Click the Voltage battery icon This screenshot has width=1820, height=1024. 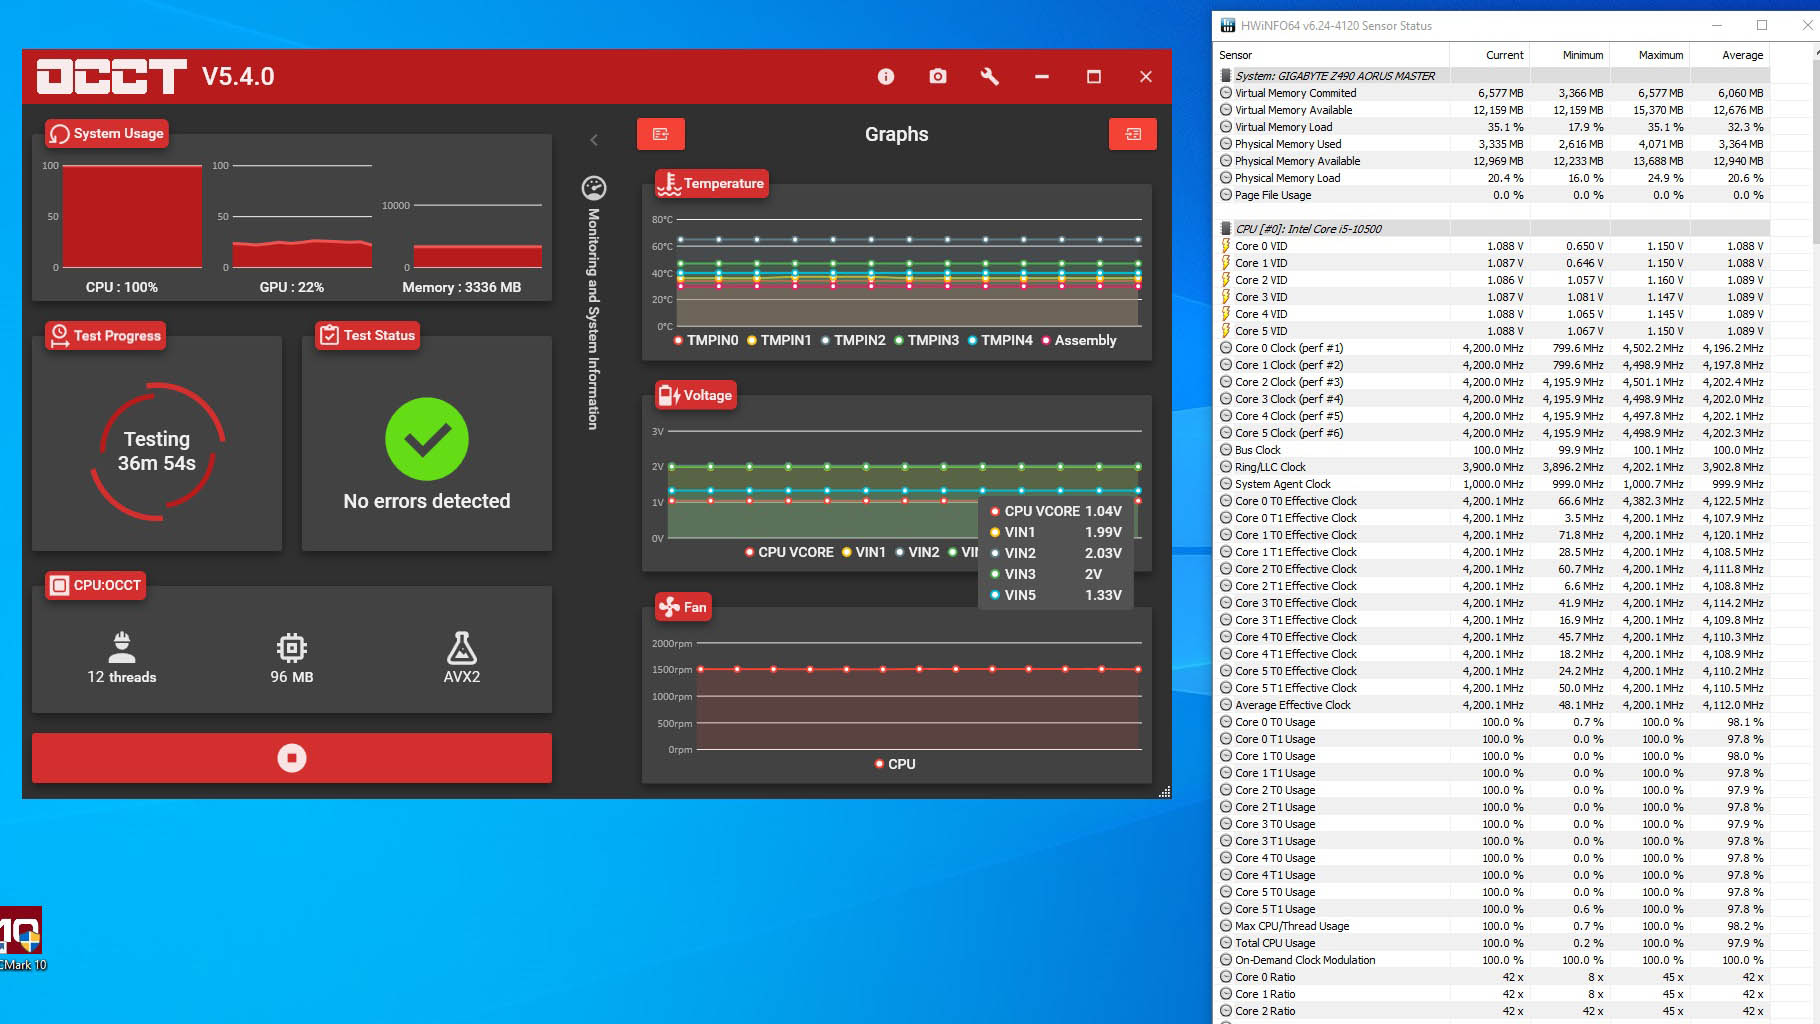coord(669,395)
